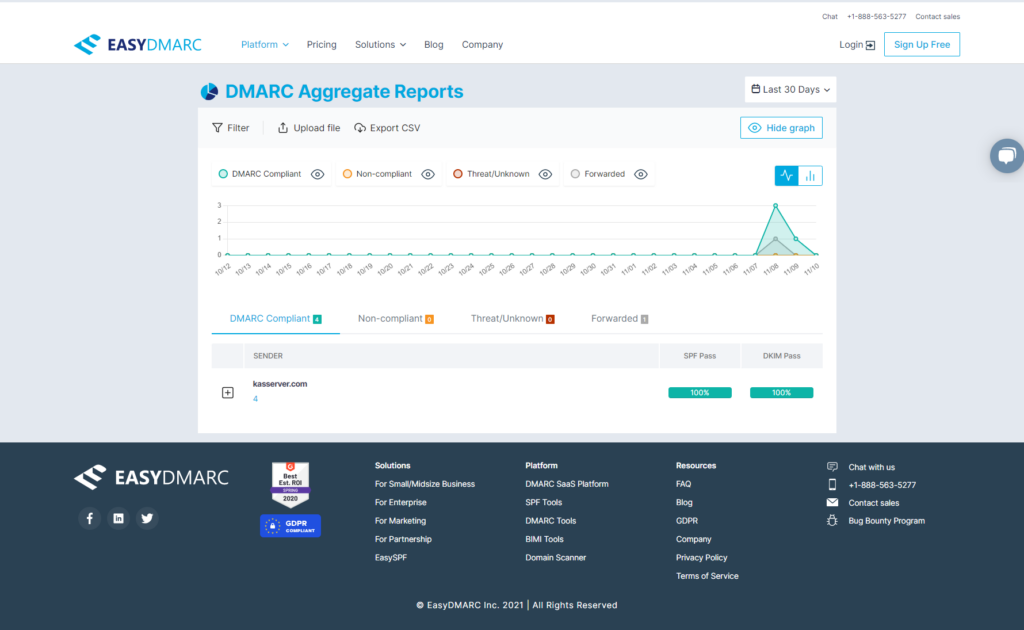
Task: Click the Best Est. ROI 2020 badge
Action: [x=290, y=484]
